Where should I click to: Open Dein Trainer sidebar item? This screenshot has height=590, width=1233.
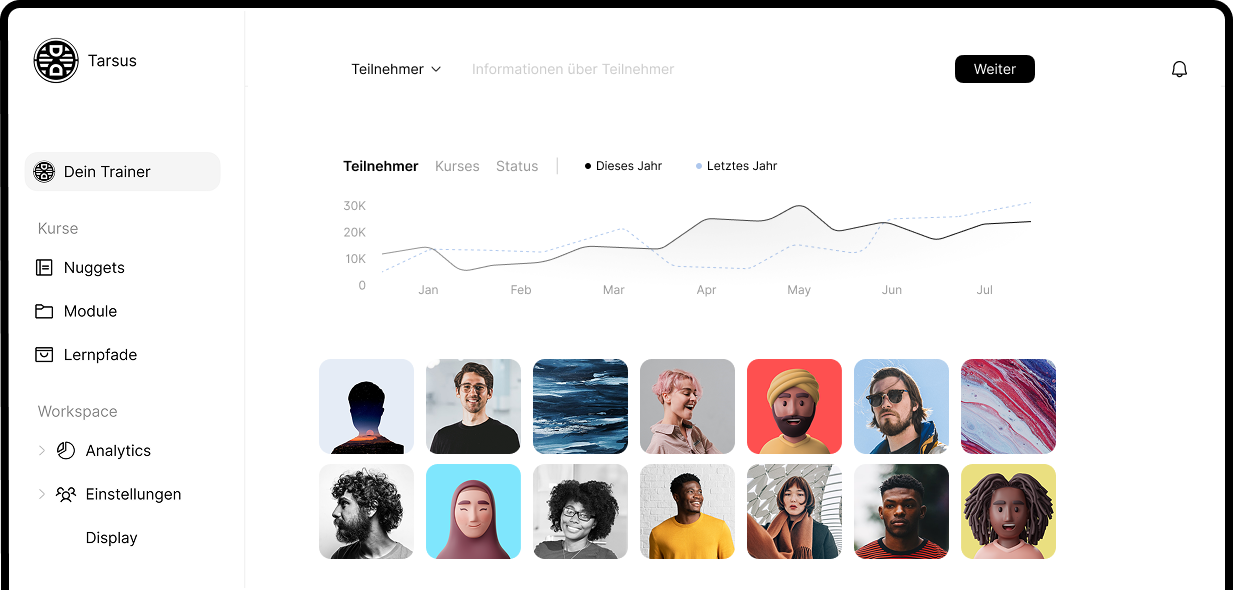coord(122,172)
